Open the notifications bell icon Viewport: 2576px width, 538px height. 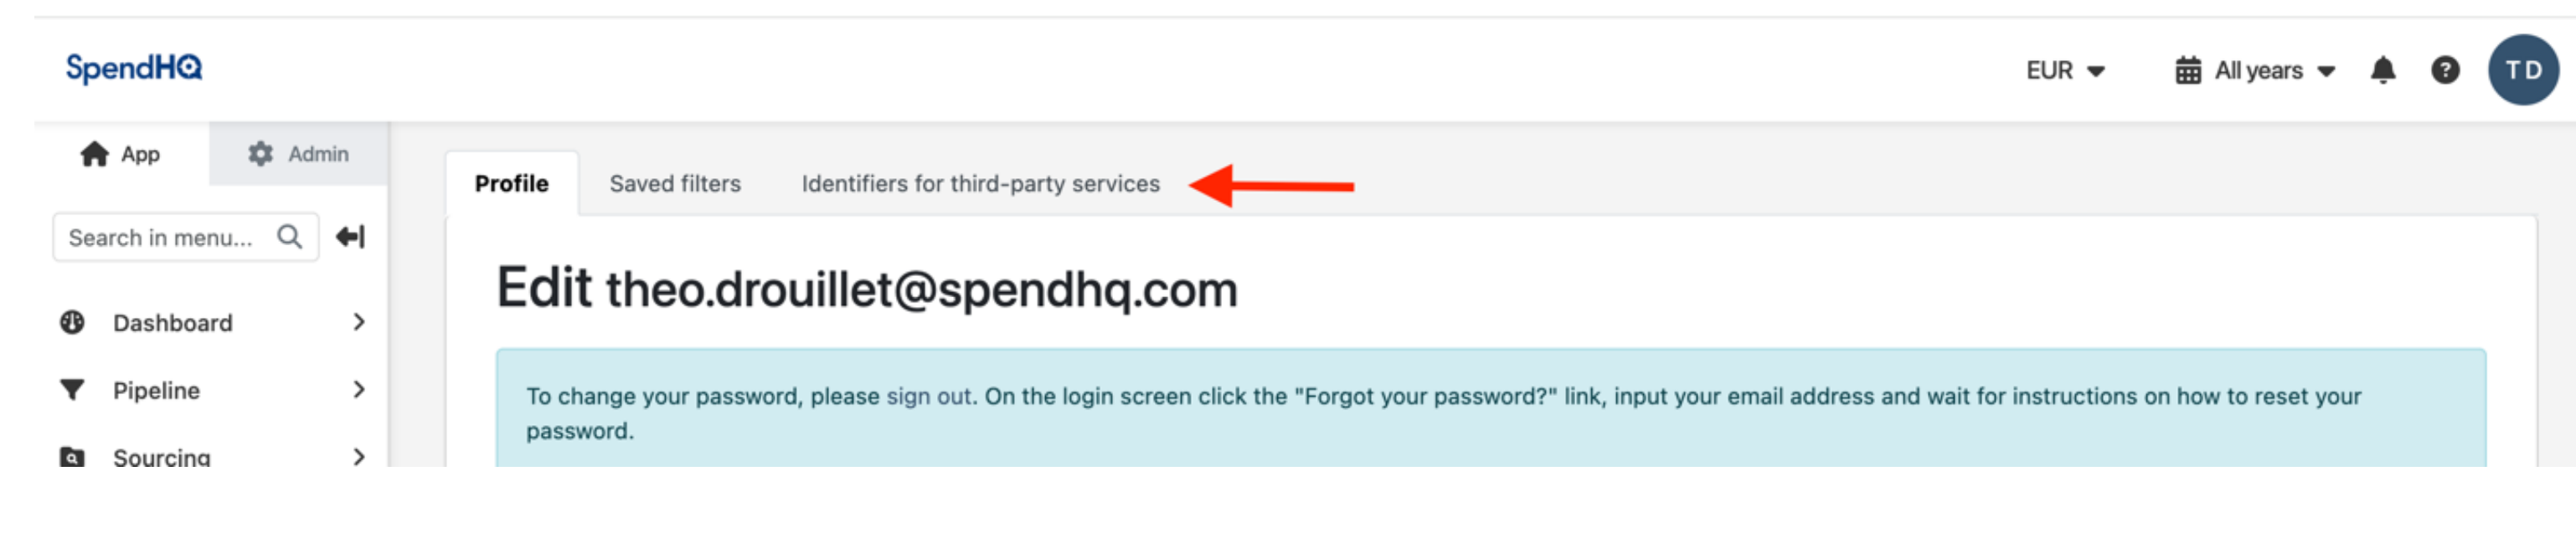[2383, 70]
